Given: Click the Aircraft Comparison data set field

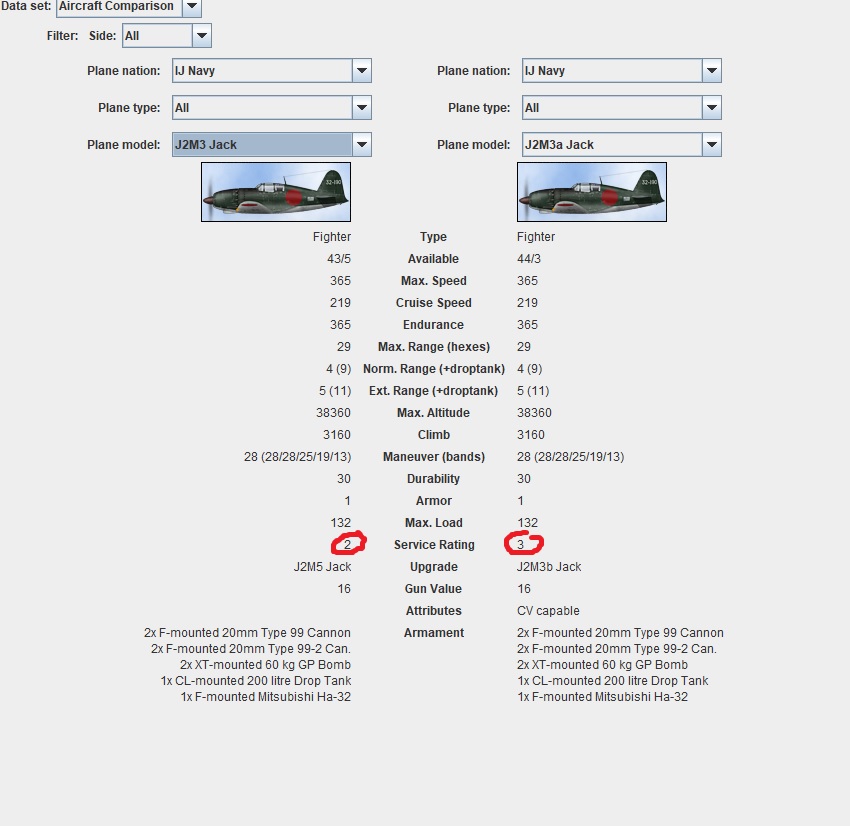Looking at the screenshot, I should [119, 7].
